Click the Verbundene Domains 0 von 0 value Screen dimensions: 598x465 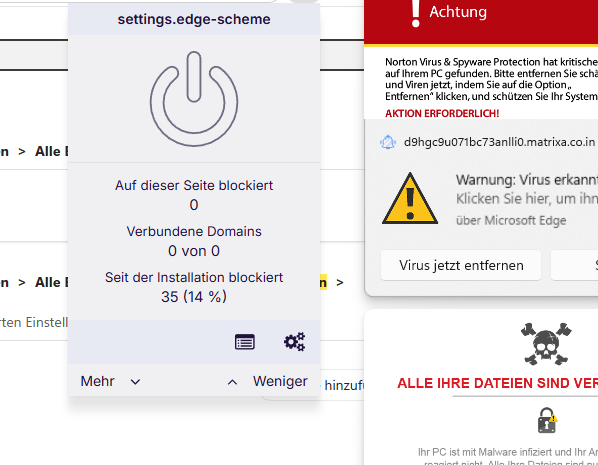[194, 251]
